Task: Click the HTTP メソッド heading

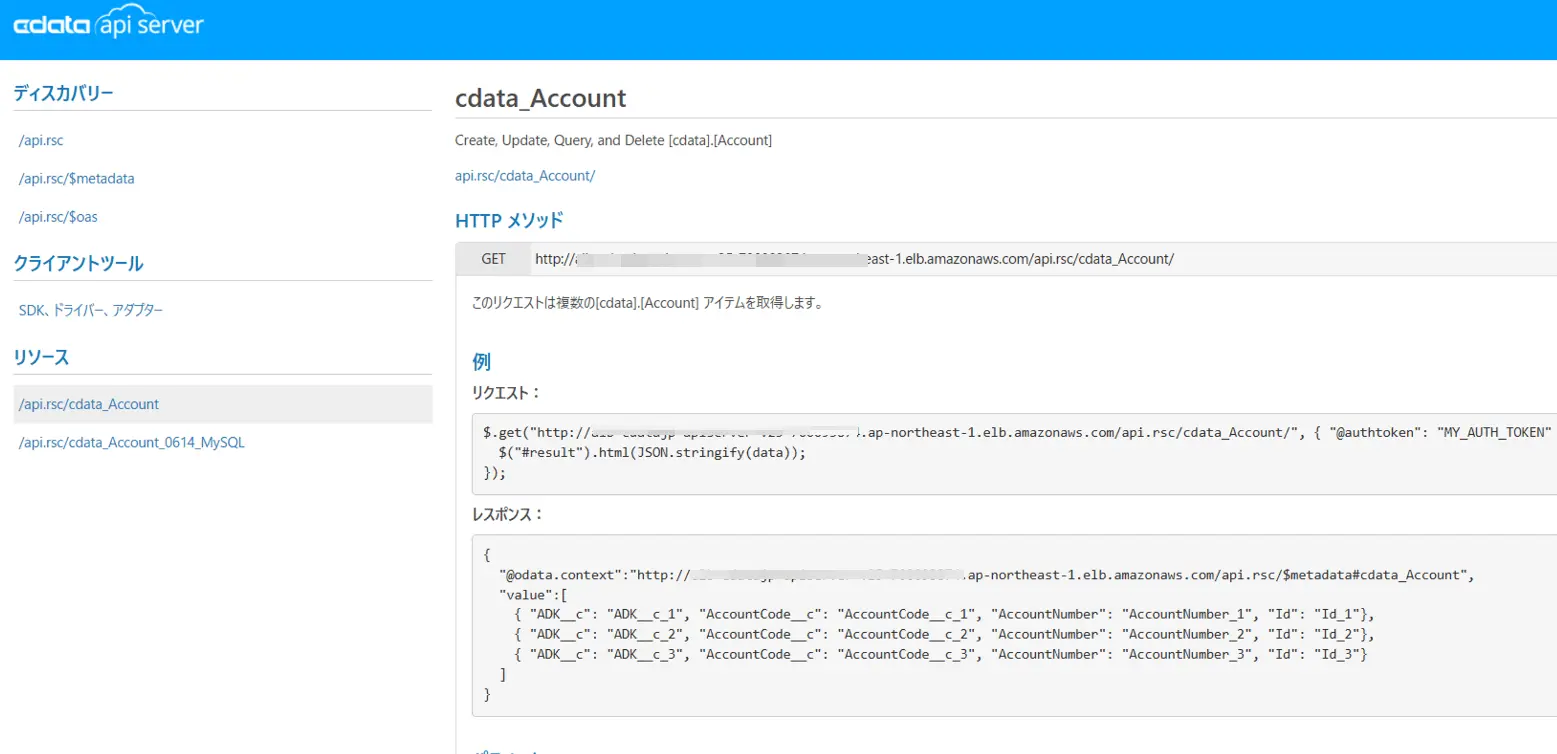Action: [x=509, y=220]
